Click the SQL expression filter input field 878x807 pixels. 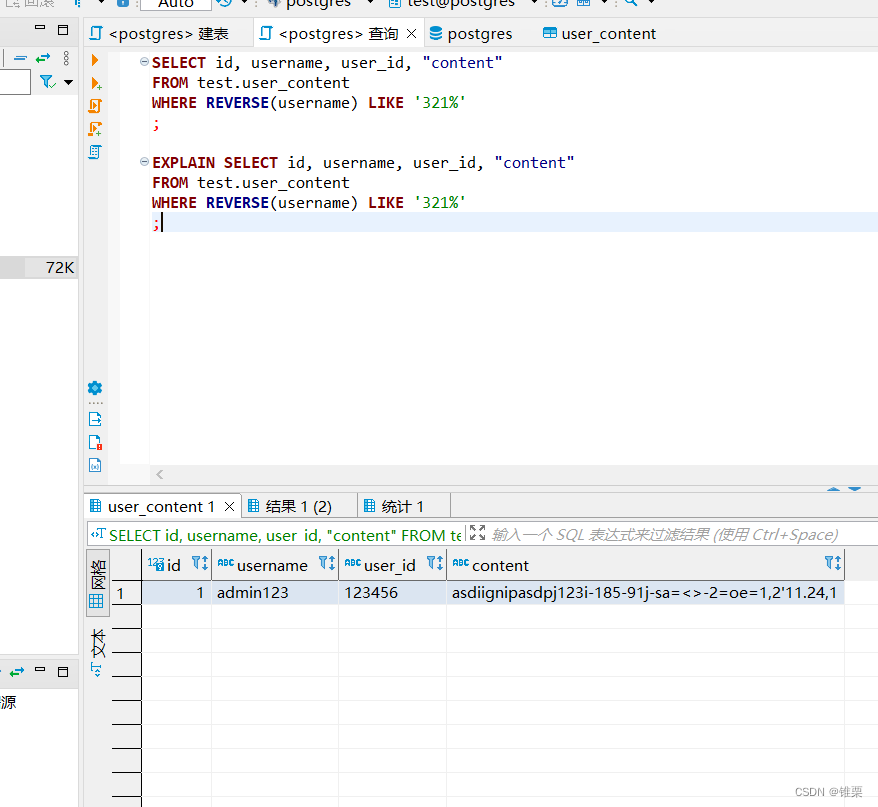[x=683, y=535]
